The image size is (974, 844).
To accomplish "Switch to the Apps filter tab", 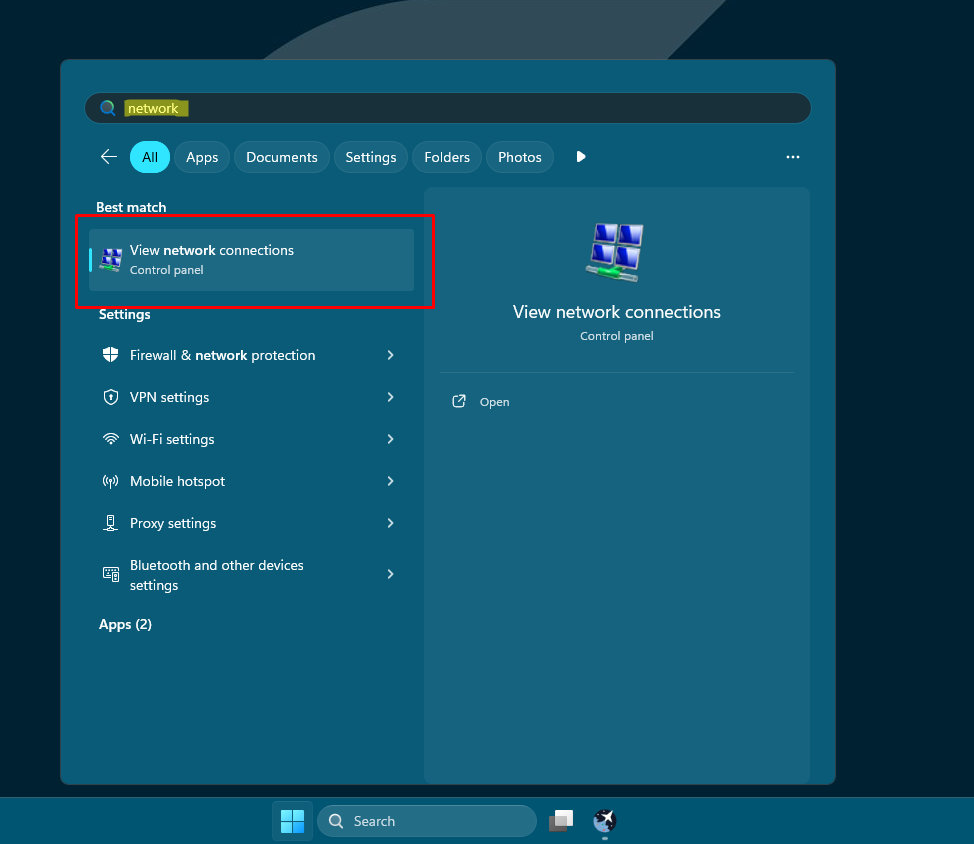I will point(201,157).
